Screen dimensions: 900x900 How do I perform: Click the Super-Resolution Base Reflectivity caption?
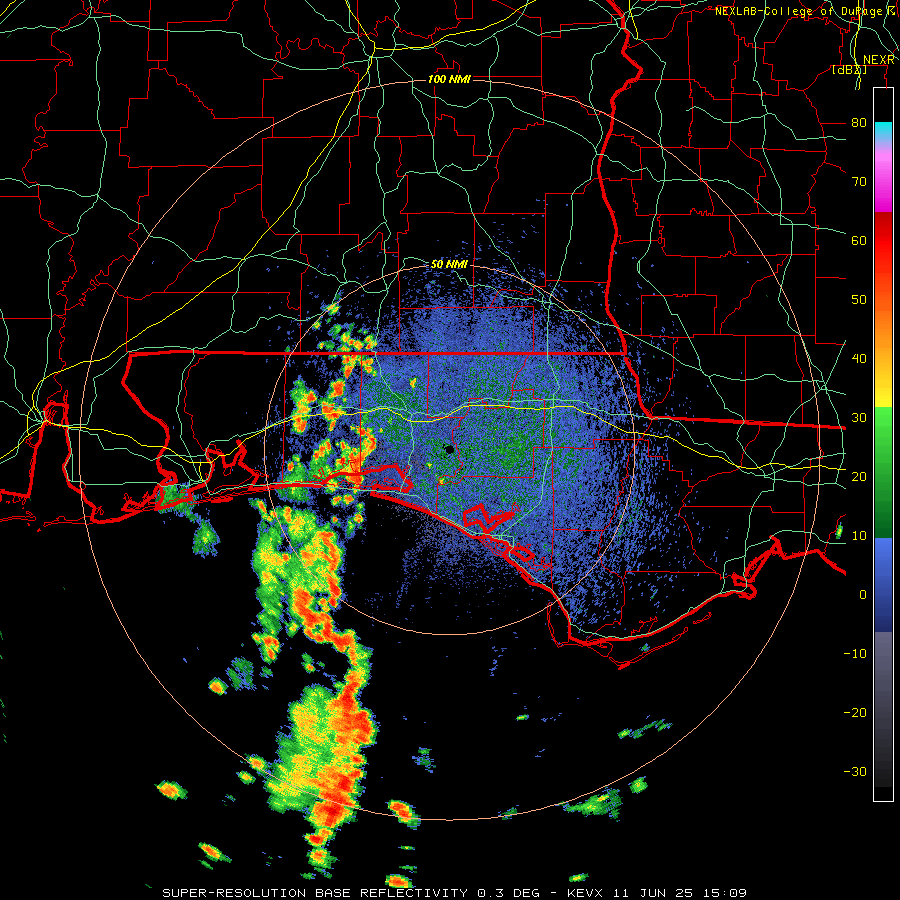click(x=454, y=893)
